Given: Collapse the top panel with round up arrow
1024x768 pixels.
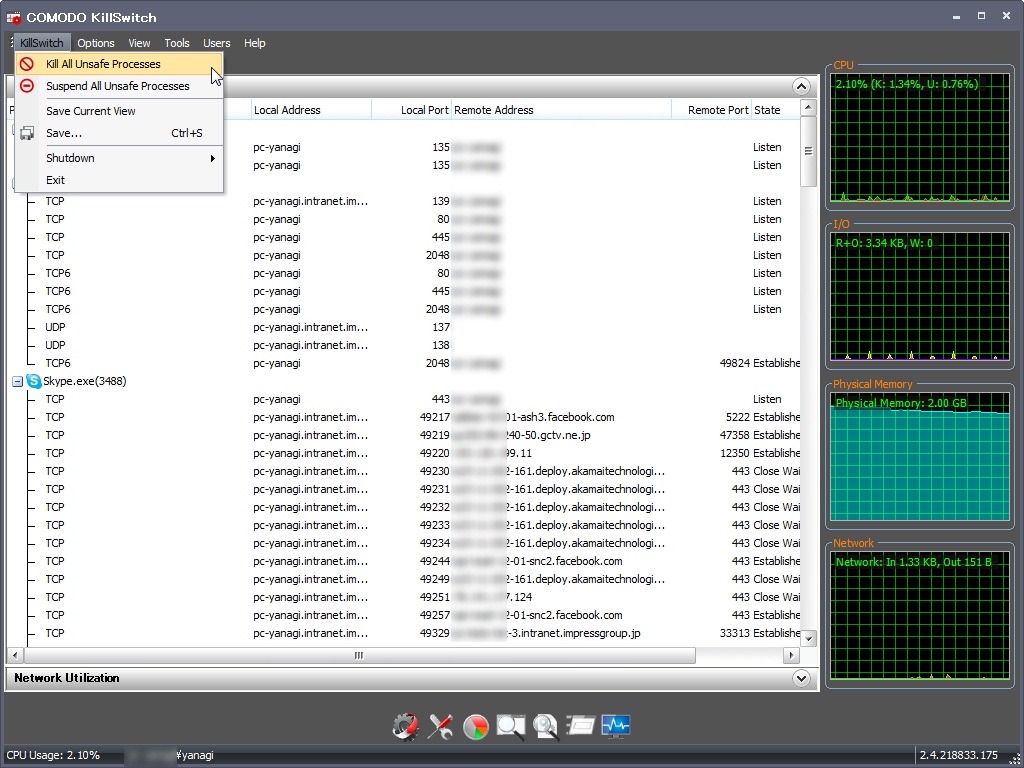Looking at the screenshot, I should [x=801, y=86].
